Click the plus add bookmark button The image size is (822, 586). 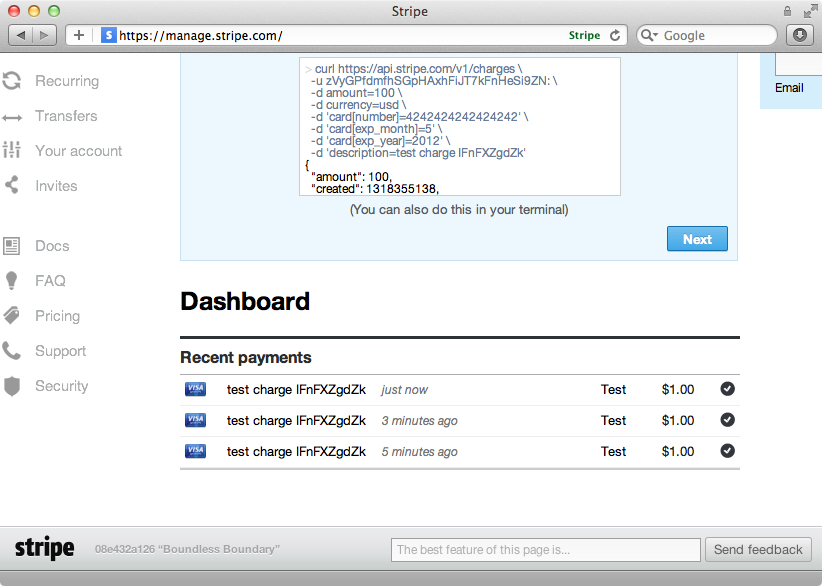pos(79,35)
